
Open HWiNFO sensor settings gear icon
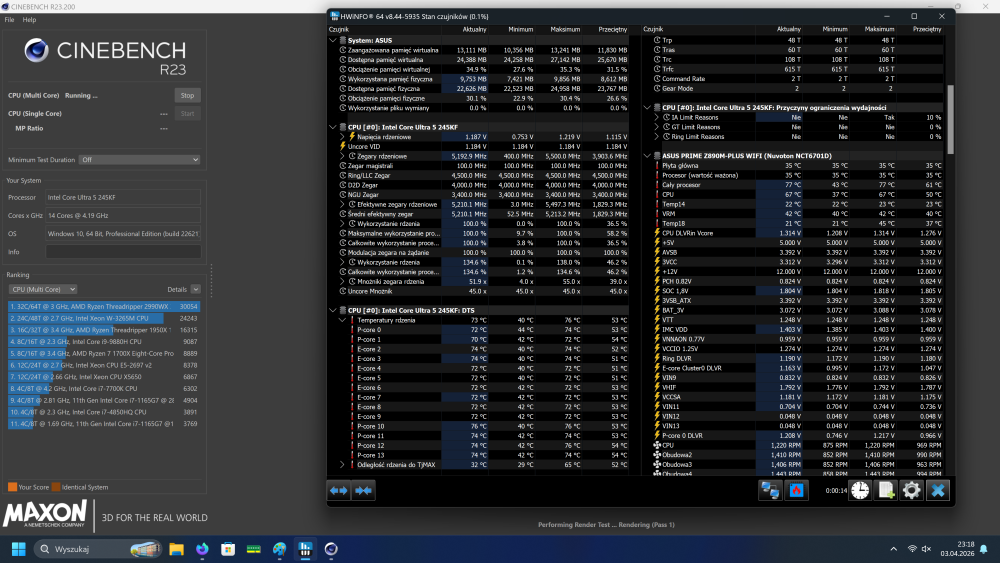911,490
